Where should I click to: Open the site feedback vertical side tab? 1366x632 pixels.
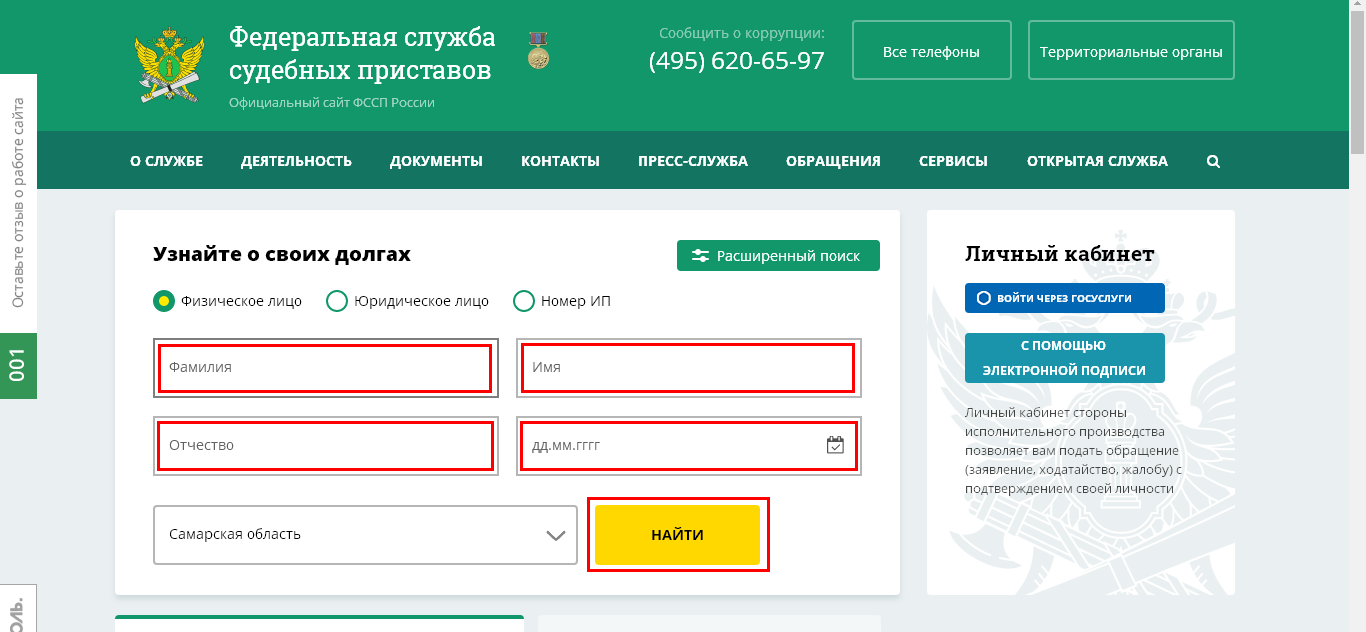coord(18,203)
